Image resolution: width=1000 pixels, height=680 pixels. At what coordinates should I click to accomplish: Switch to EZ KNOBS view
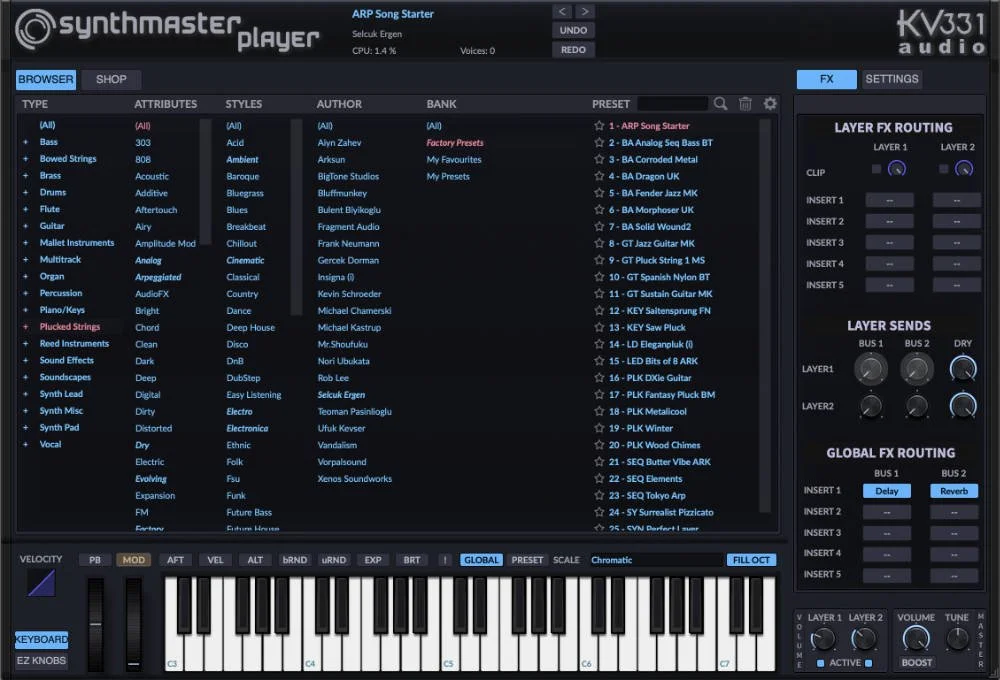coord(40,660)
